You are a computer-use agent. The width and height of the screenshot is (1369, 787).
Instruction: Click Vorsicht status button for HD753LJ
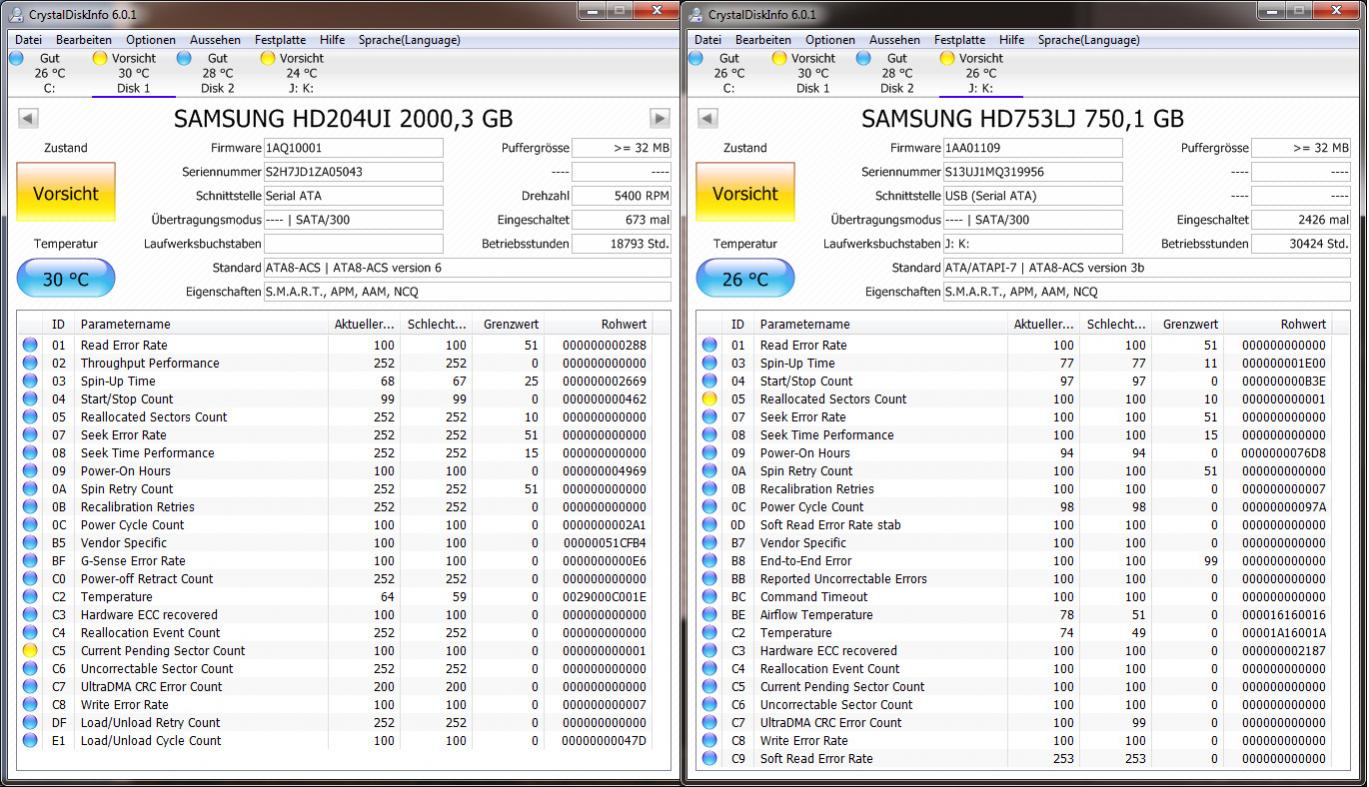745,193
